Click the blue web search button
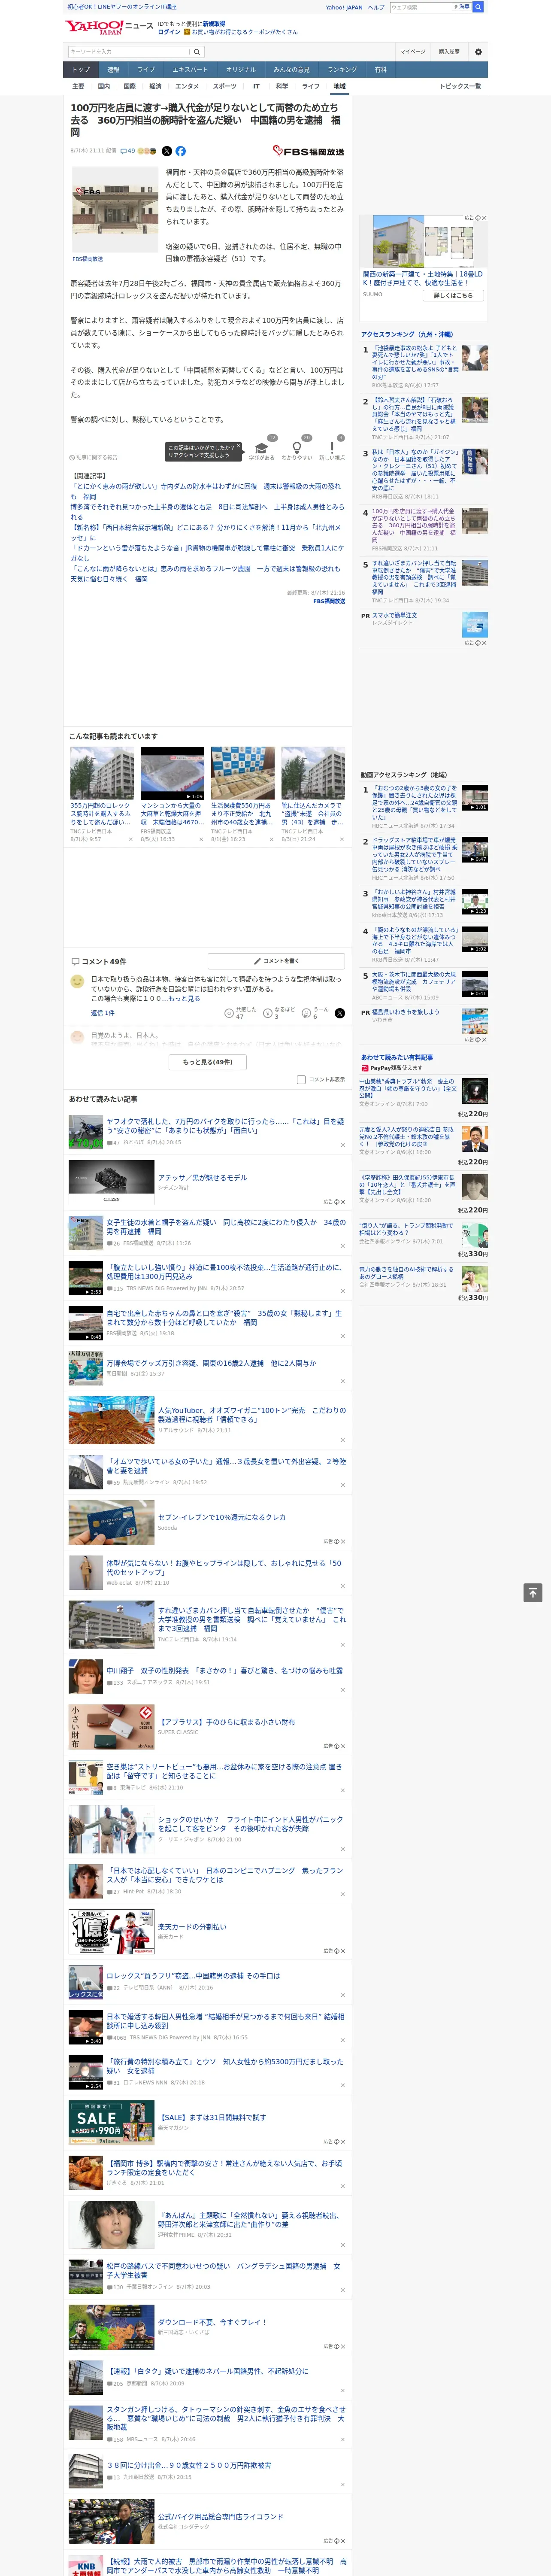The image size is (551, 2576). pyautogui.click(x=478, y=7)
